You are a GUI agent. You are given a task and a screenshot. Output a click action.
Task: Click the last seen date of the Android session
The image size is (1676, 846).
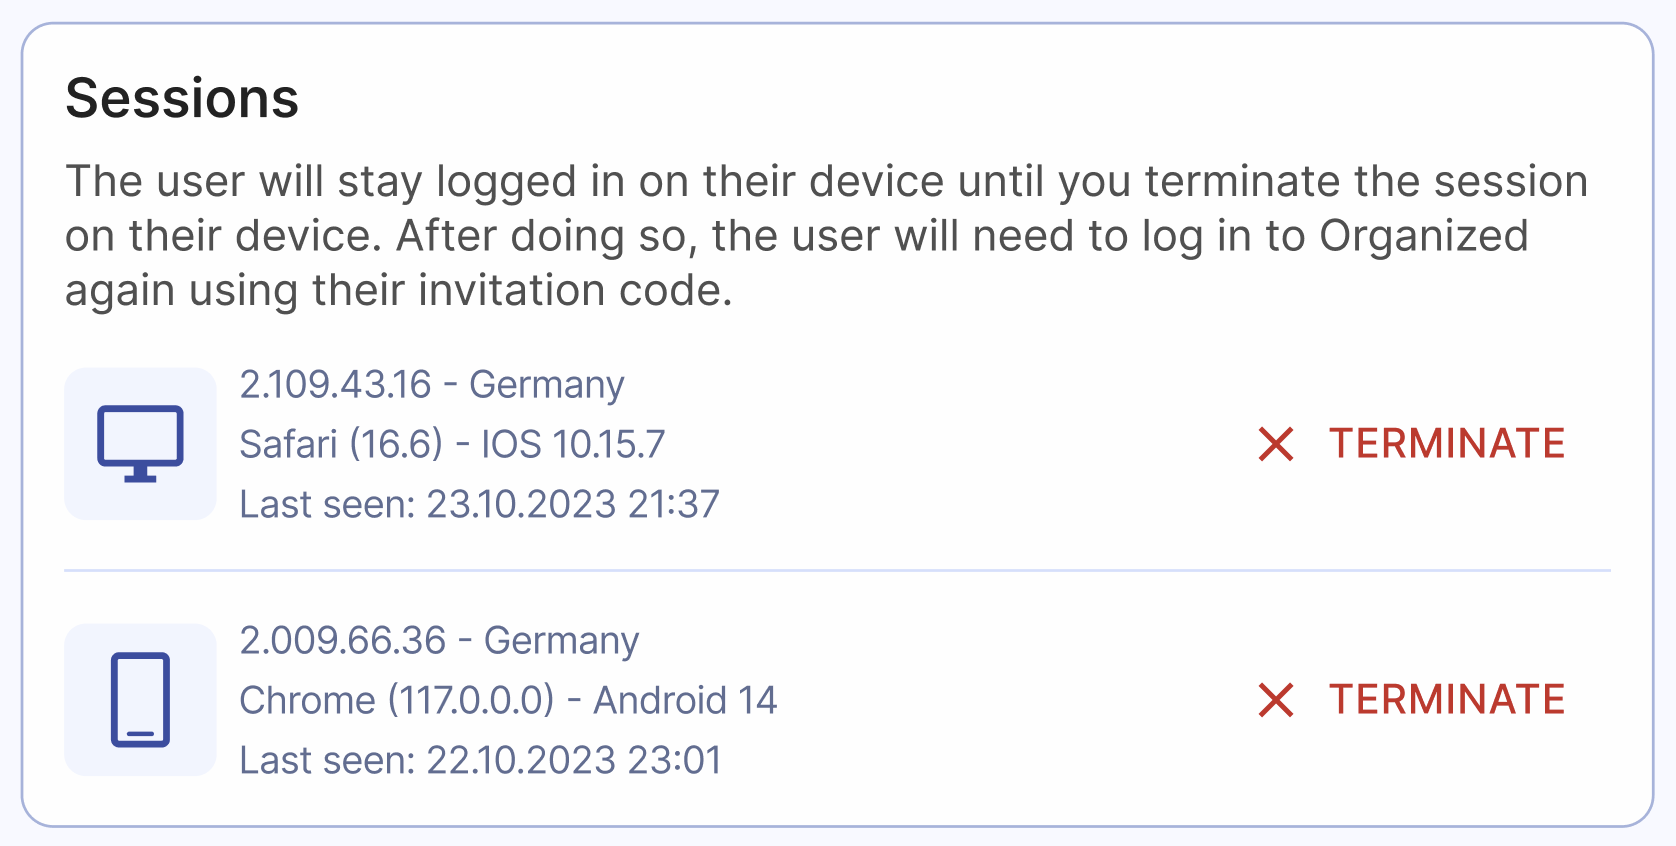[x=480, y=760]
